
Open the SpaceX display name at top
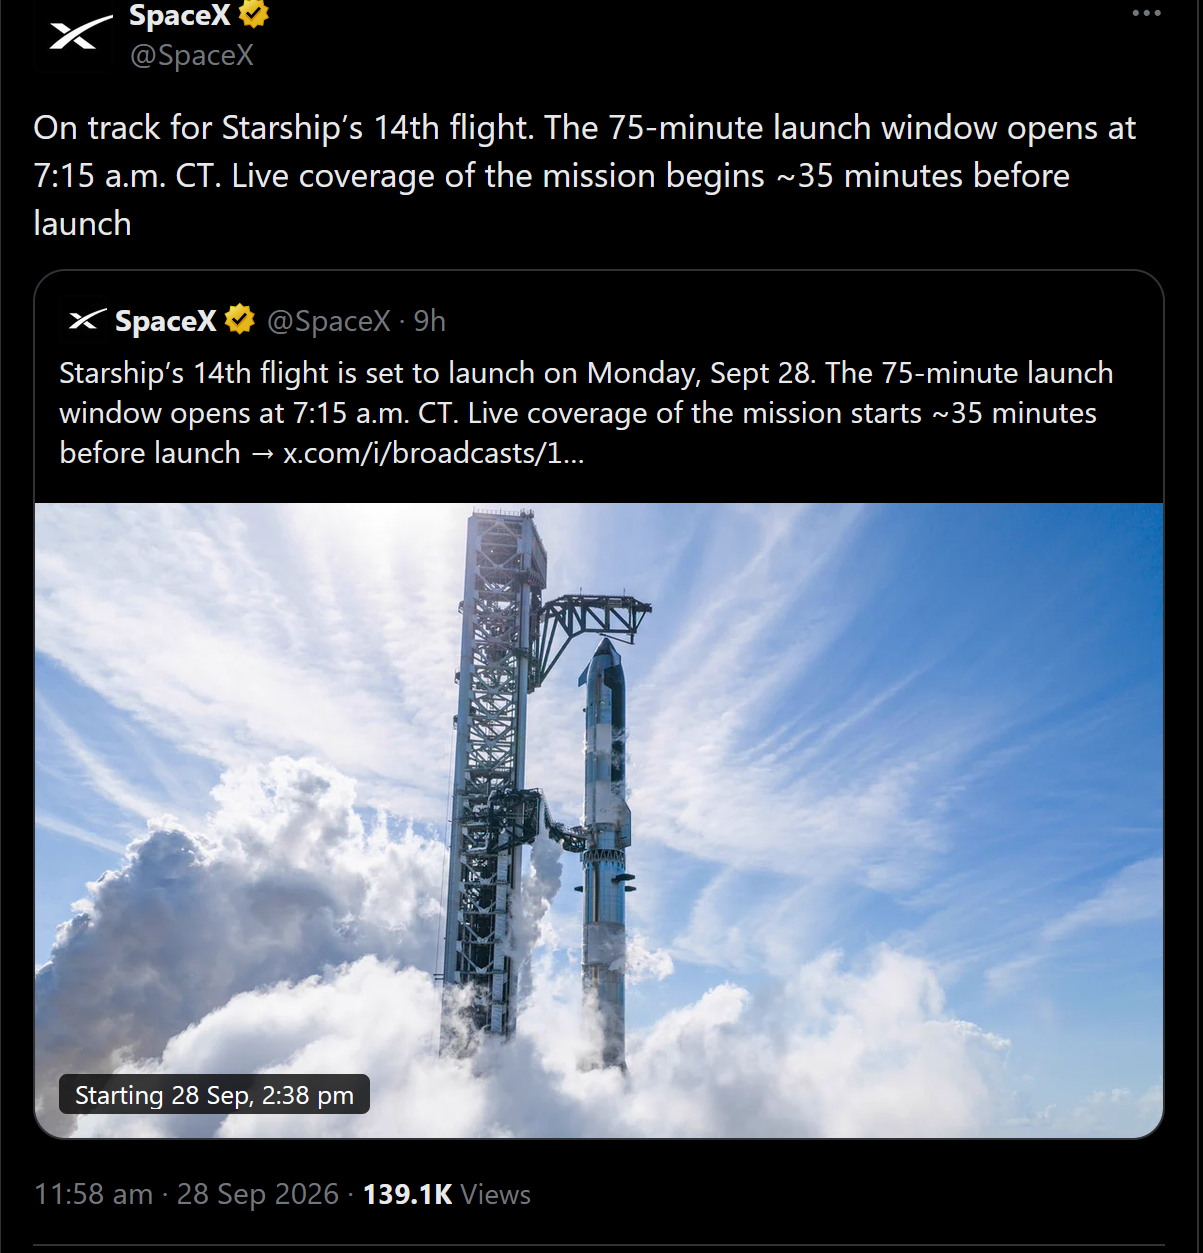180,15
